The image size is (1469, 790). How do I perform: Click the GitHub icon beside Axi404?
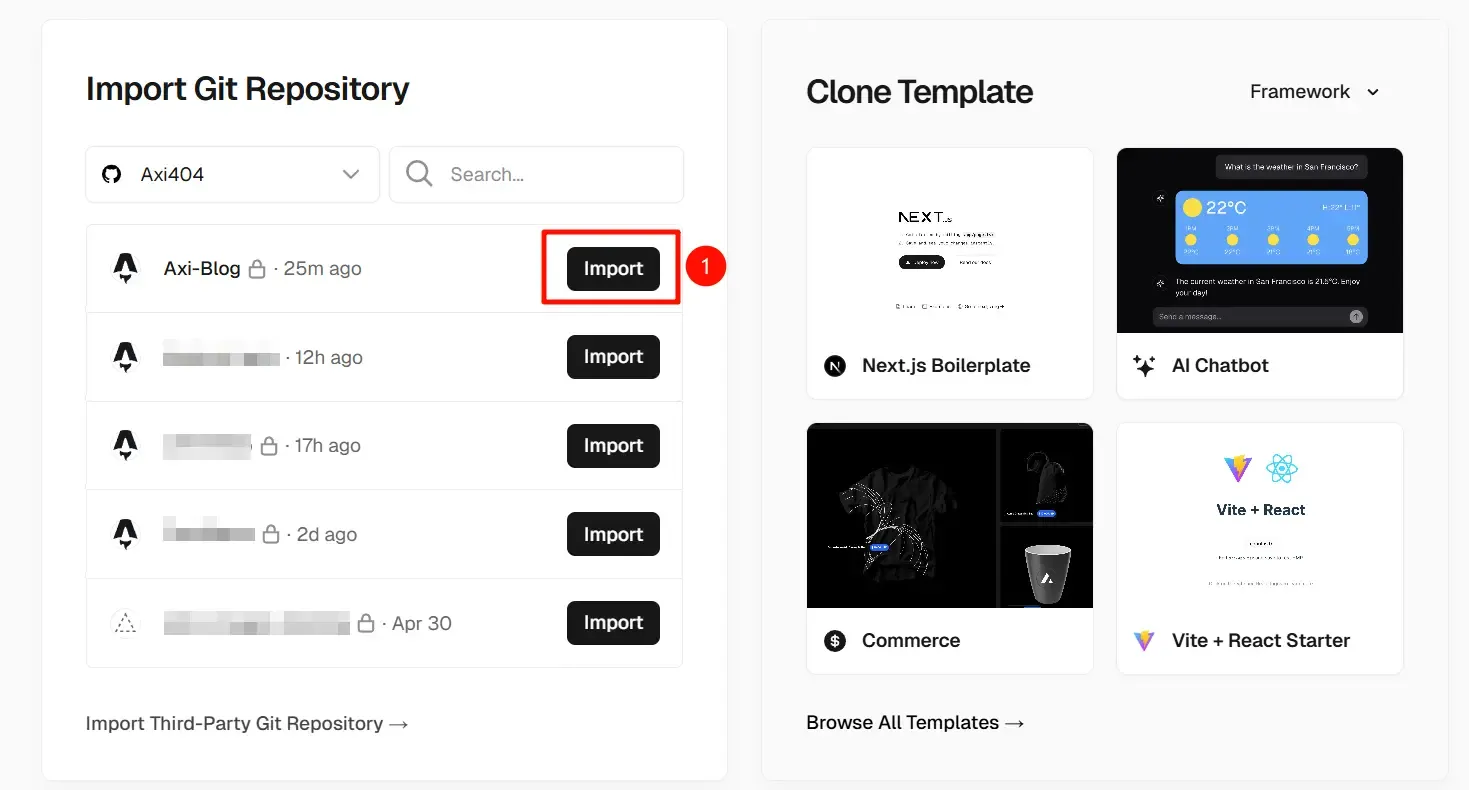click(112, 174)
